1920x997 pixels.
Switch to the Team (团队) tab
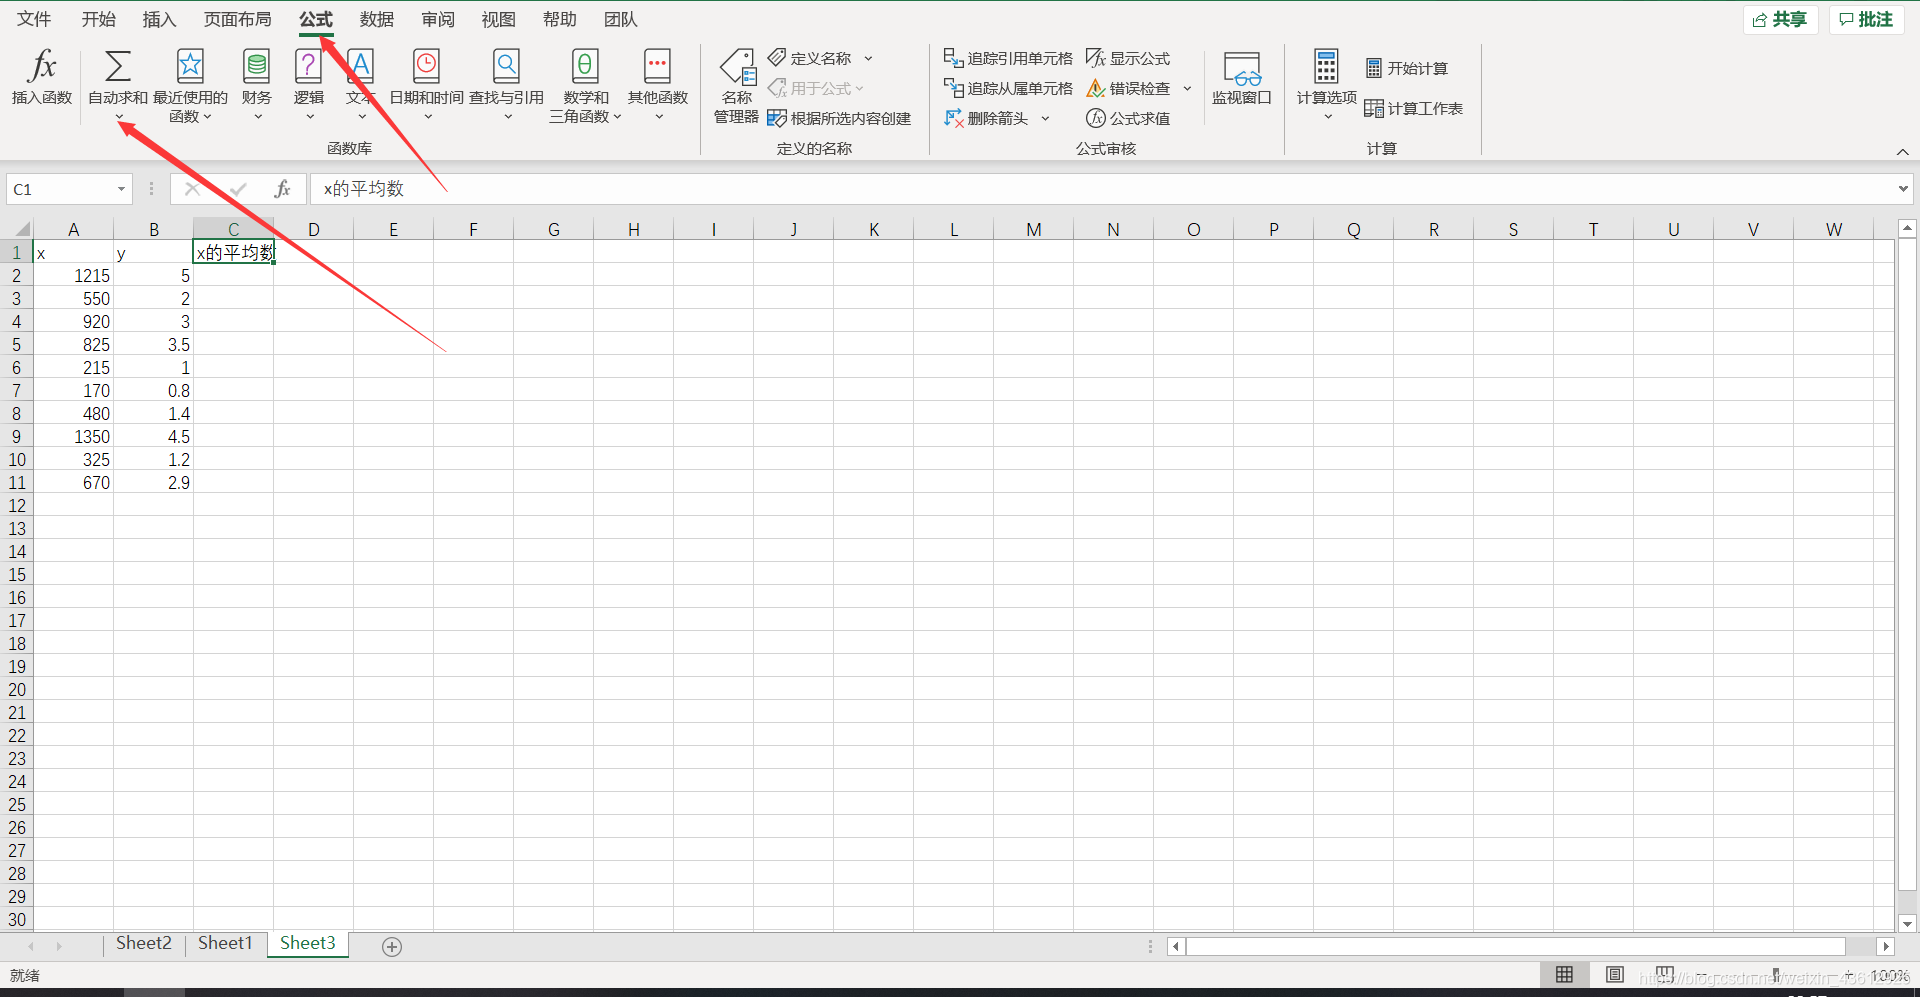pos(621,19)
